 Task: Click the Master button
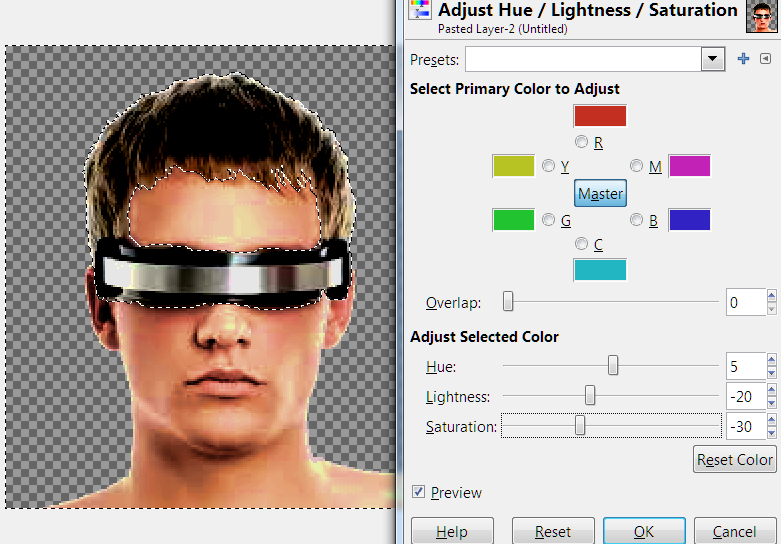600,193
